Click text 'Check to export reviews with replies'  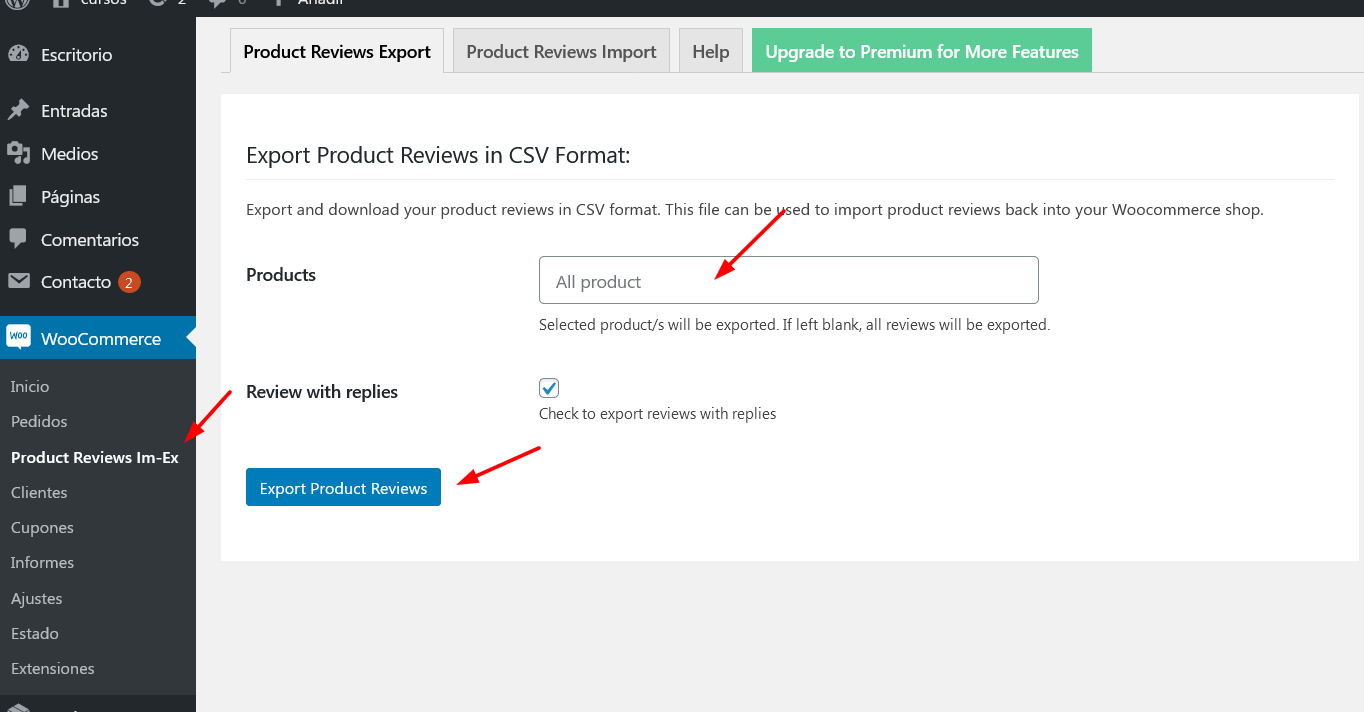tap(658, 413)
